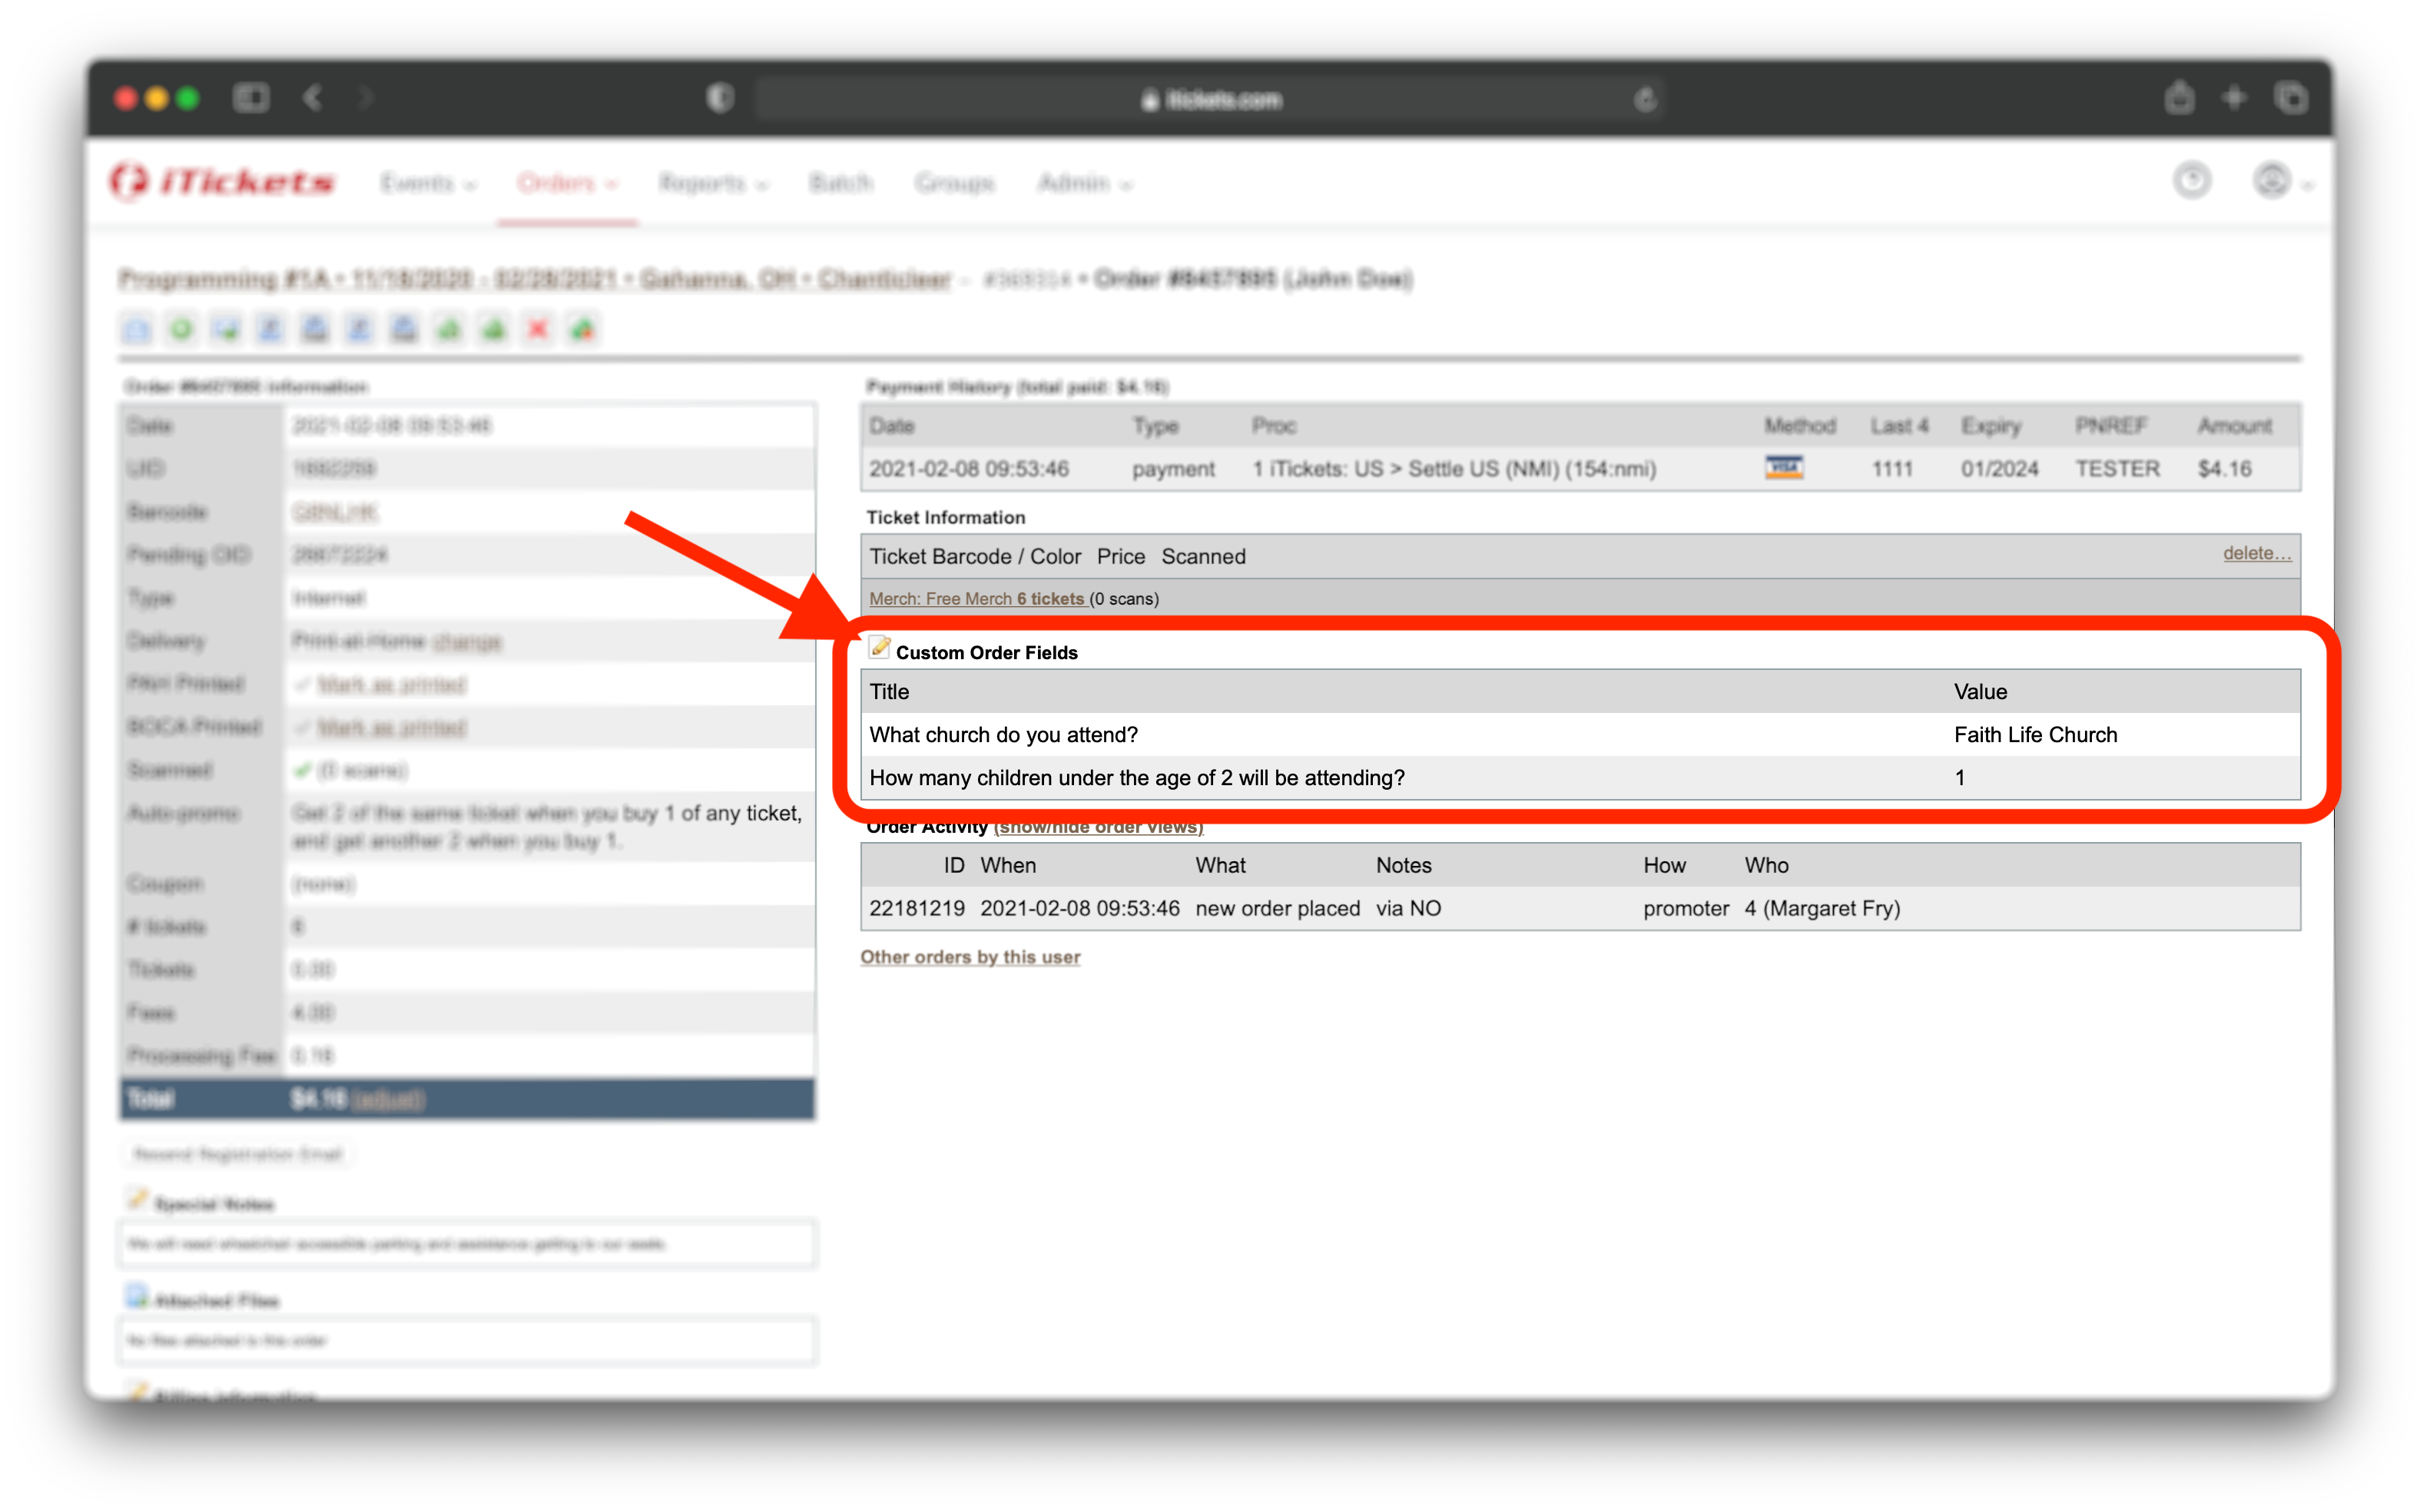Click the iTickets logo
The image size is (2420, 1512).
click(x=222, y=182)
